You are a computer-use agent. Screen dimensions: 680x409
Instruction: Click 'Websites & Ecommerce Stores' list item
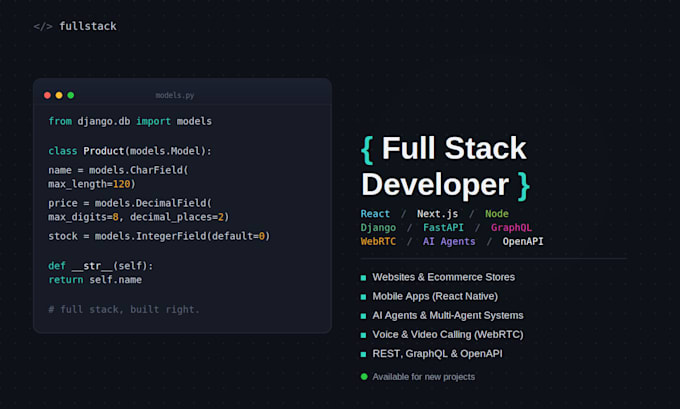pyautogui.click(x=444, y=277)
